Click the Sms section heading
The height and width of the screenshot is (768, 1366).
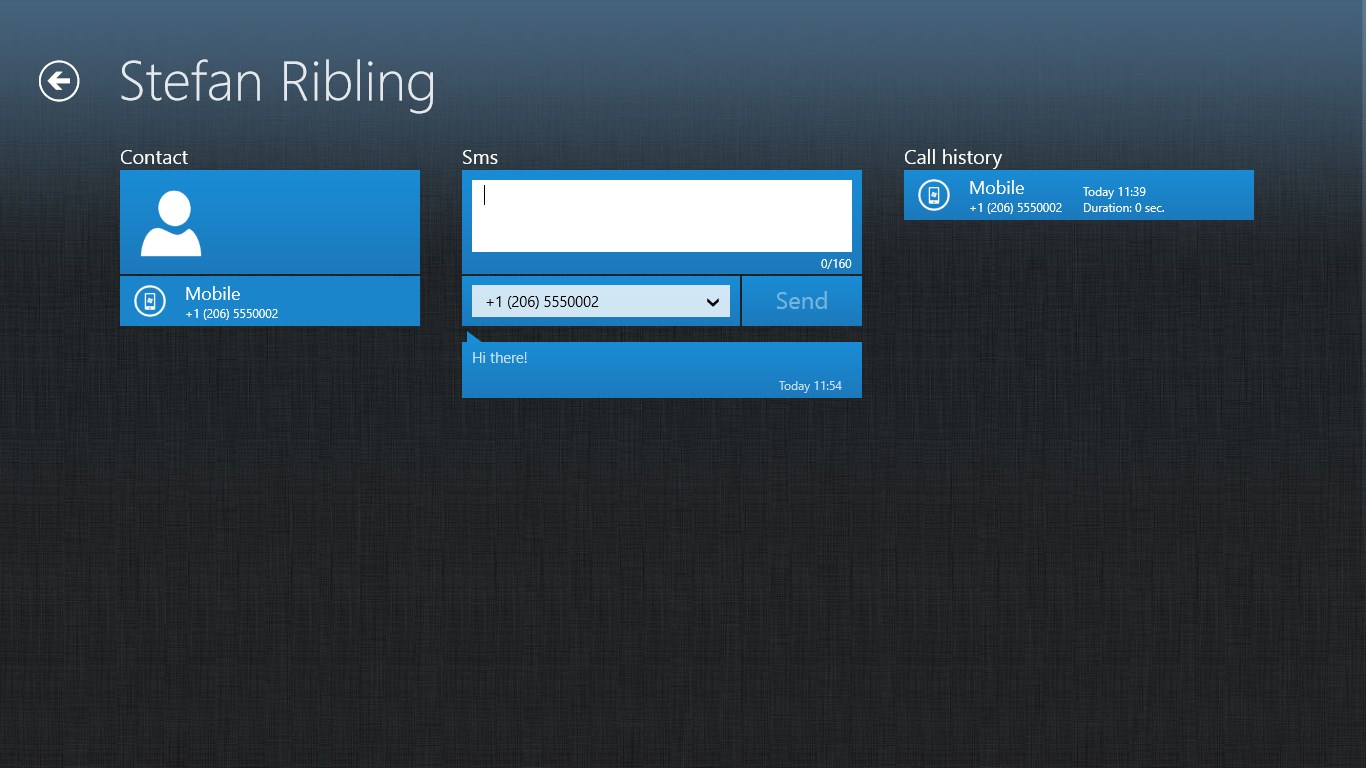480,157
